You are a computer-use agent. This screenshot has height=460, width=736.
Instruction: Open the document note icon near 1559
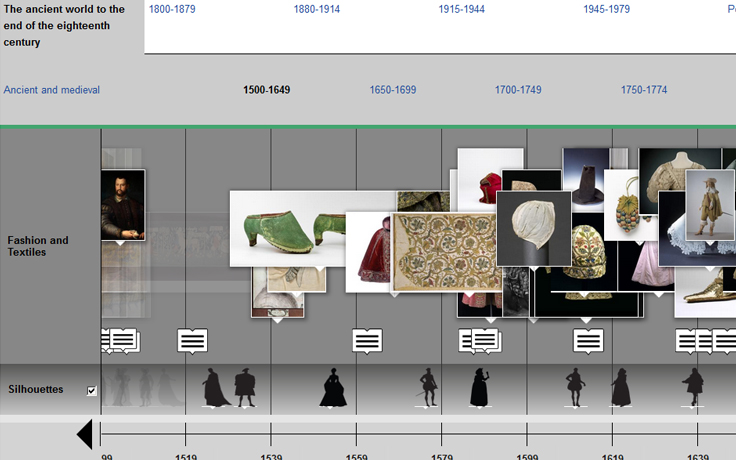coord(367,341)
